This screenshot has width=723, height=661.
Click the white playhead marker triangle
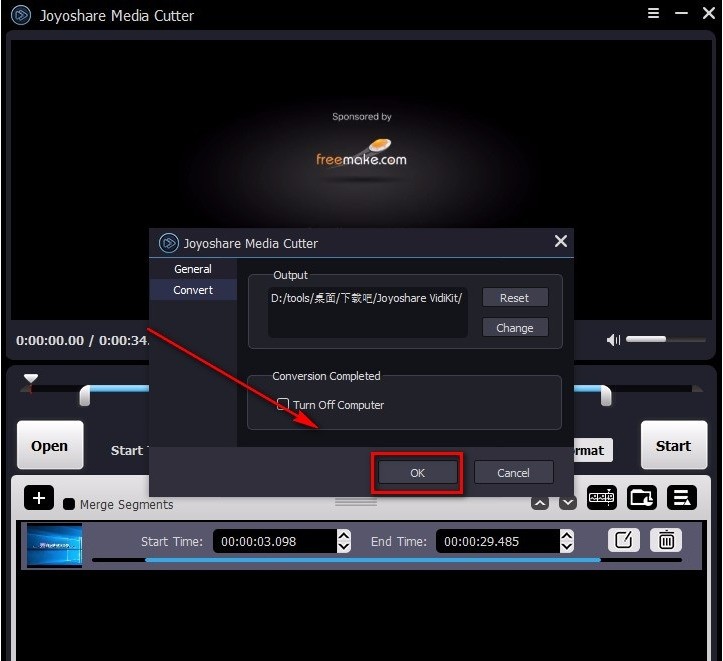31,378
